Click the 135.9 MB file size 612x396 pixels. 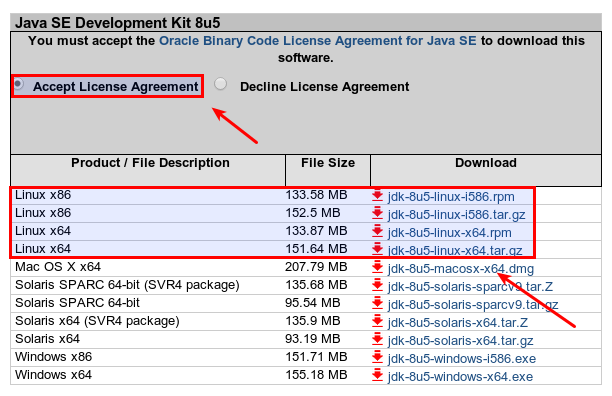point(313,321)
